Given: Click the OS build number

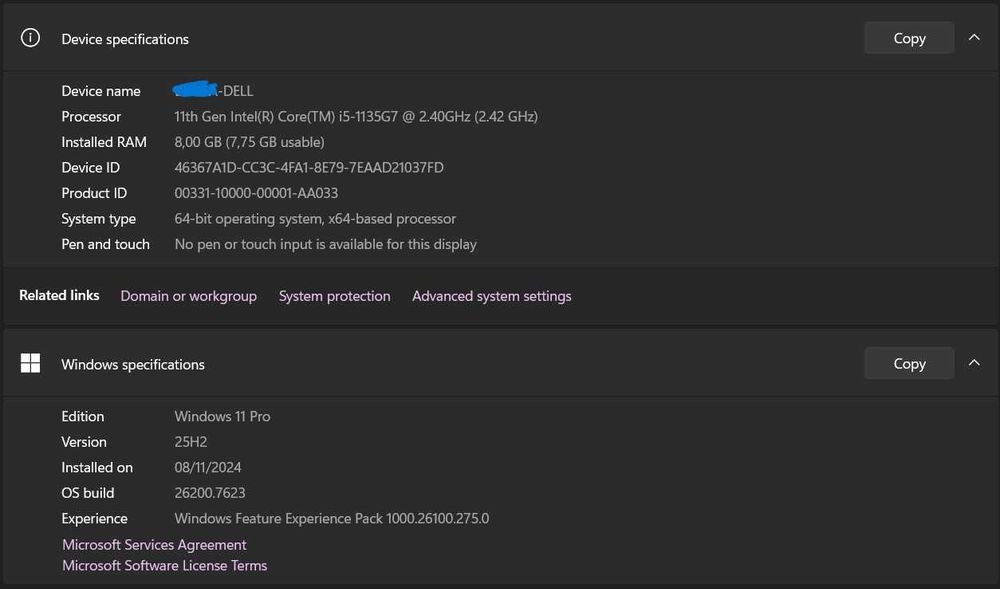Looking at the screenshot, I should (x=209, y=493).
